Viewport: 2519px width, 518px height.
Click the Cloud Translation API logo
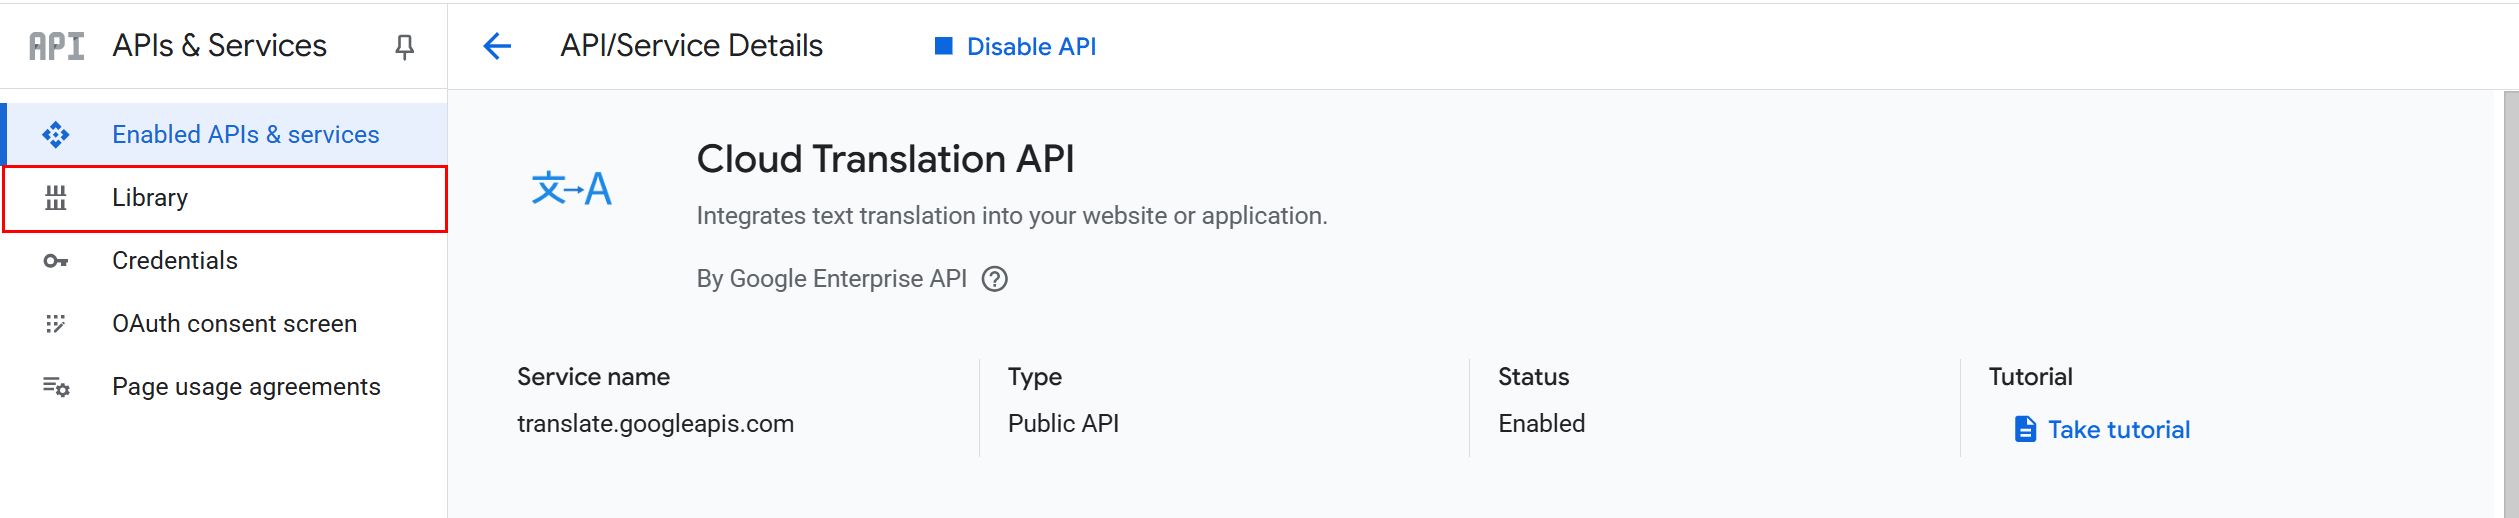click(571, 188)
